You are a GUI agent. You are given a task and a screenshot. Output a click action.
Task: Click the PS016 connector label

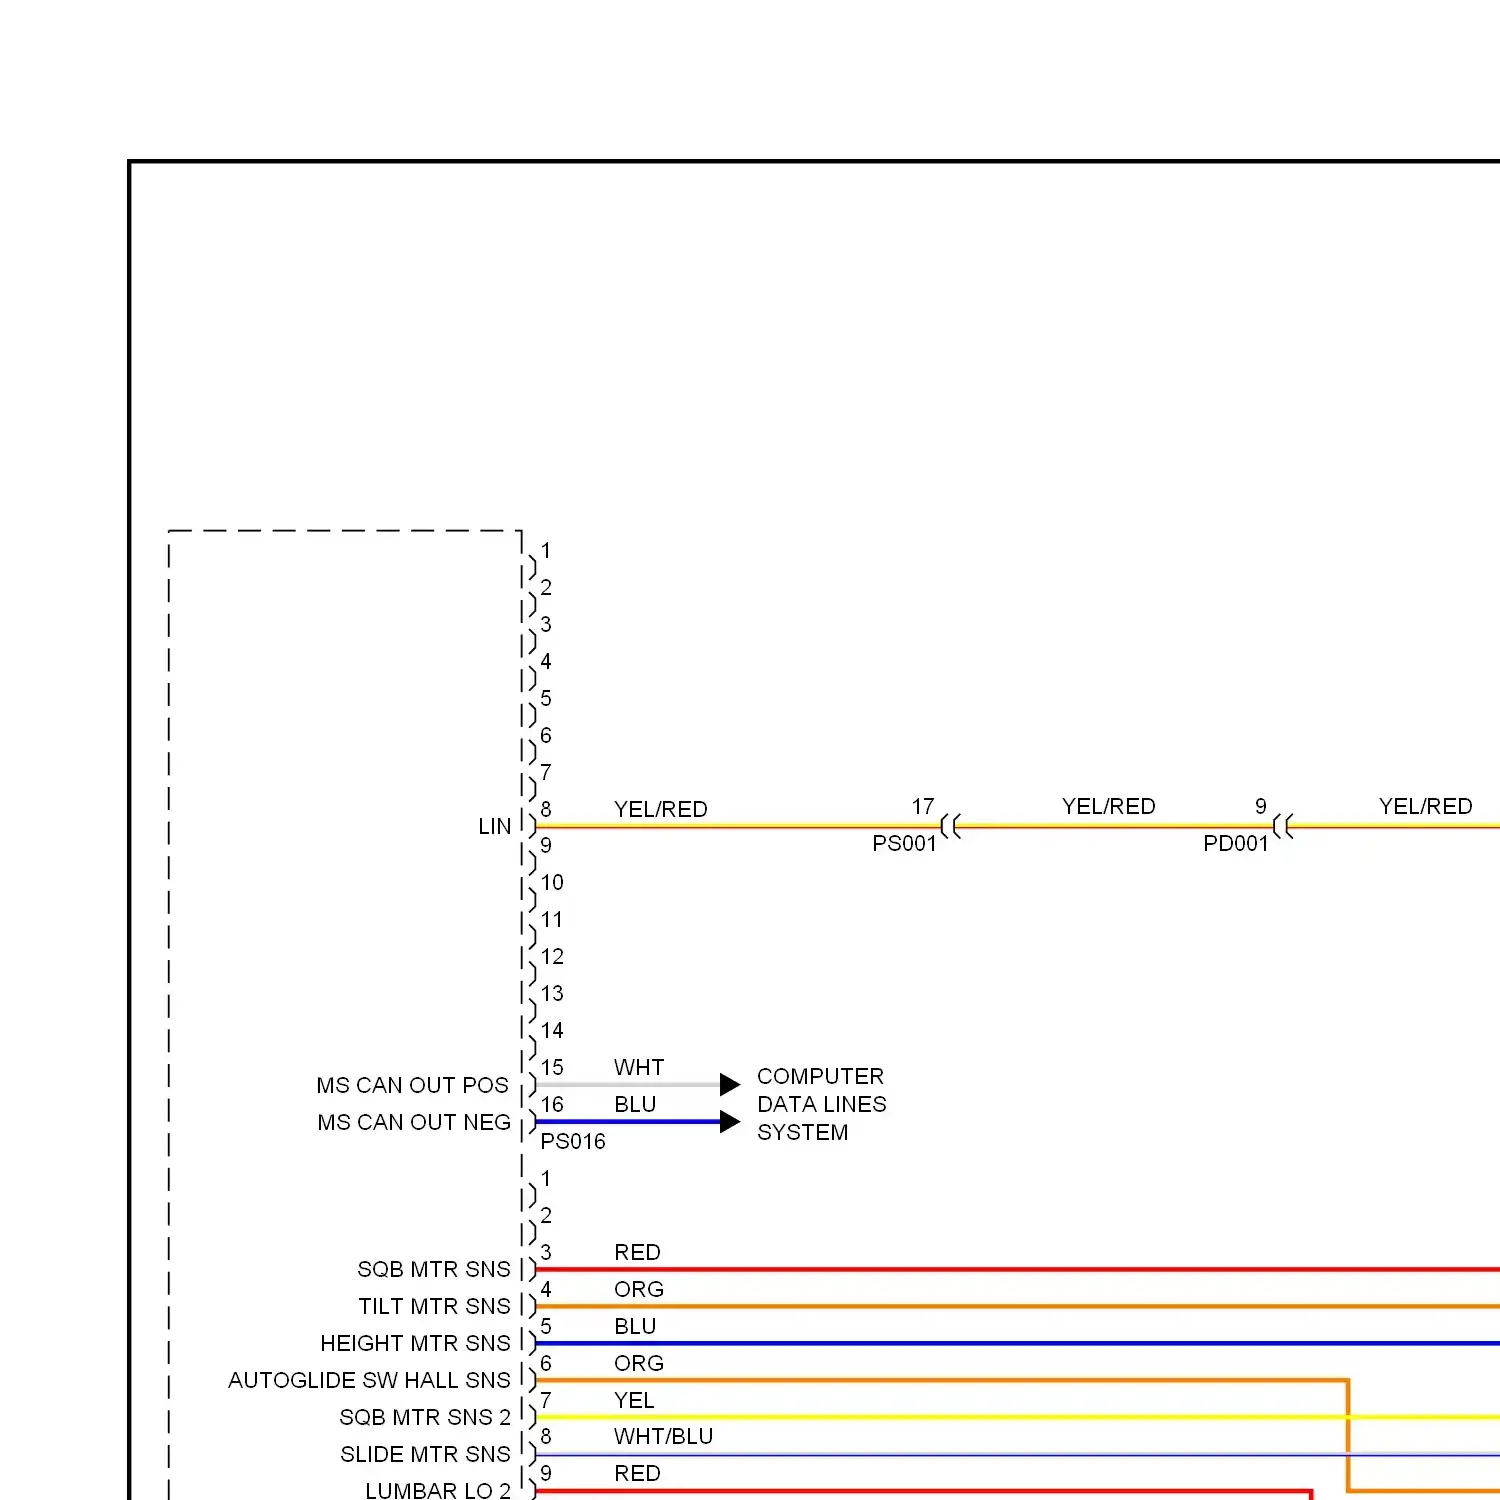(573, 1141)
